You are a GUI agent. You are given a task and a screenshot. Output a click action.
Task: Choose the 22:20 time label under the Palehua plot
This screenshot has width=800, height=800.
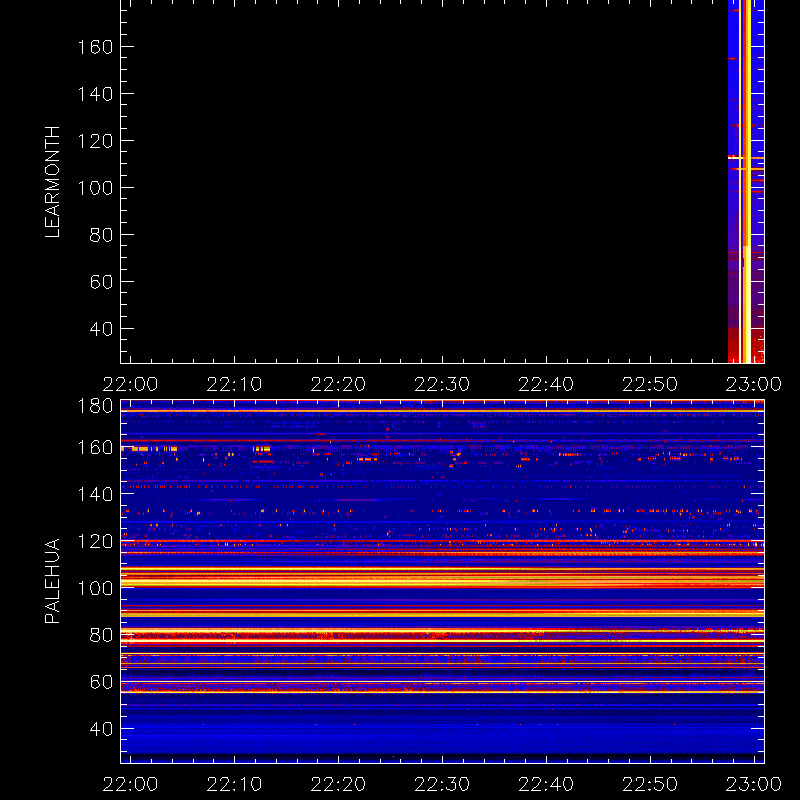tap(338, 784)
